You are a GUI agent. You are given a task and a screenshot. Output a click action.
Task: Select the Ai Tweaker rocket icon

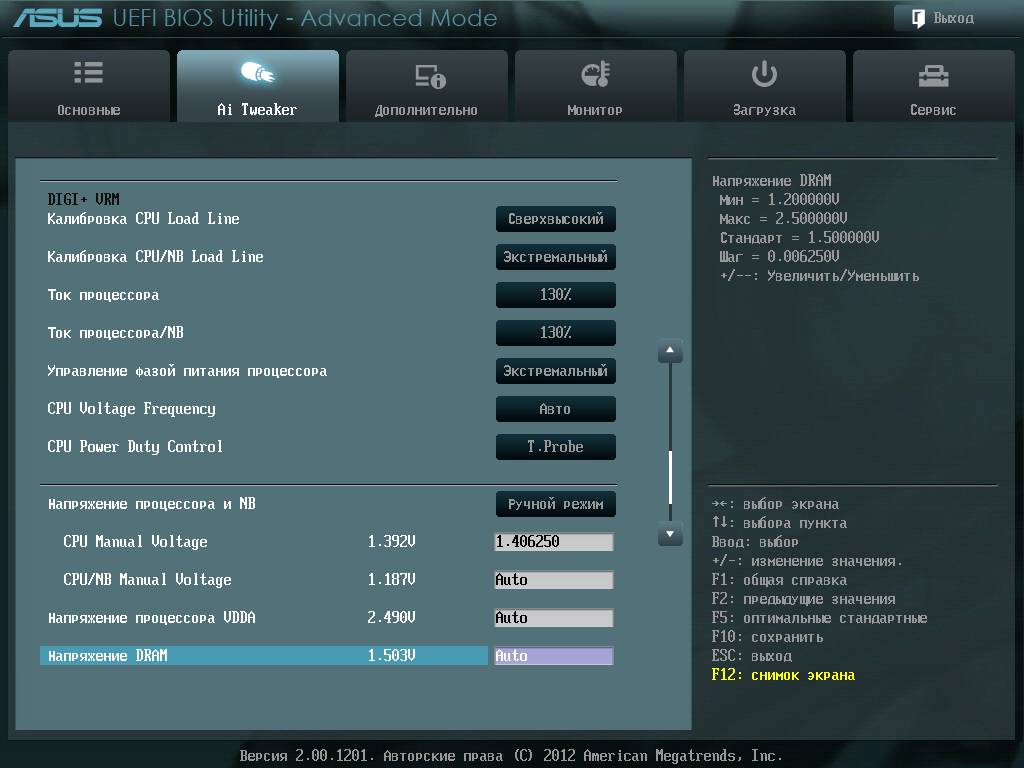pyautogui.click(x=257, y=74)
